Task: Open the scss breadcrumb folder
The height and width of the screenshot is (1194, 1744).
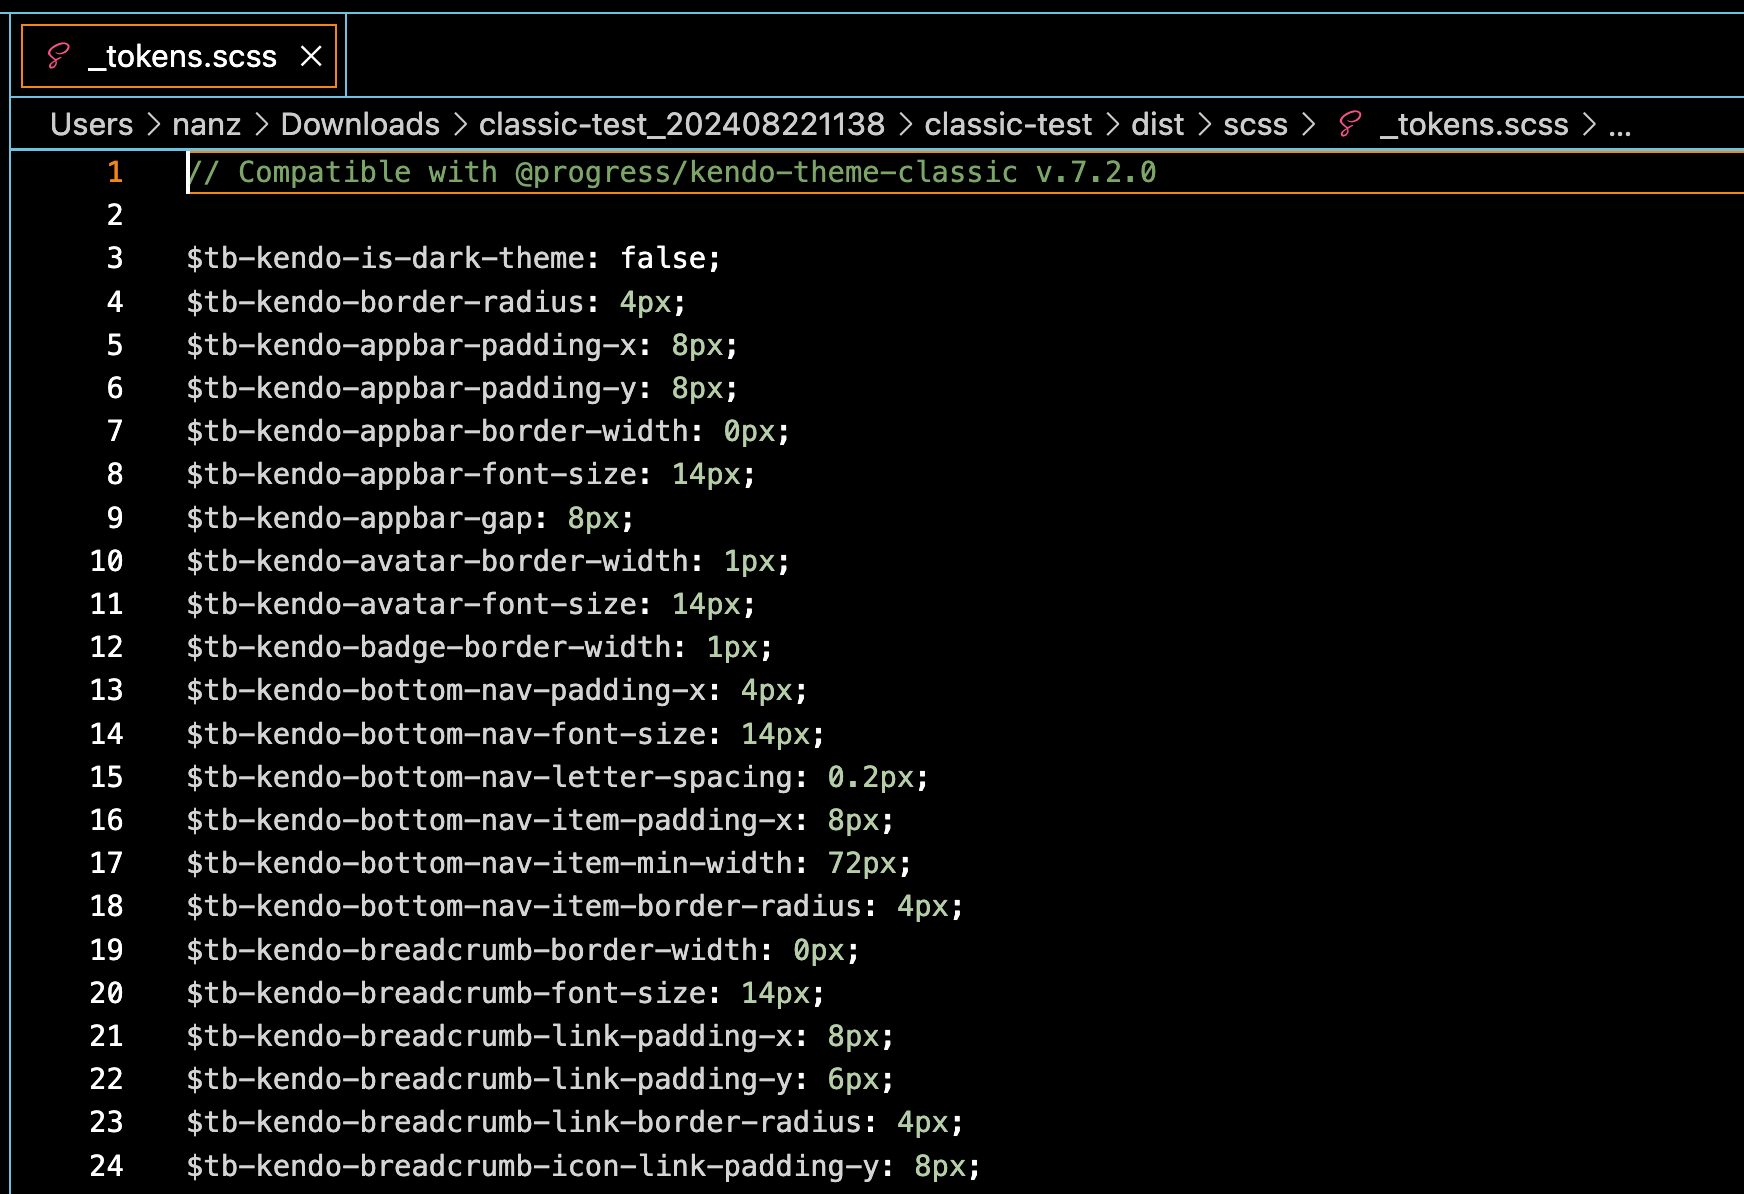Action: (x=1255, y=124)
